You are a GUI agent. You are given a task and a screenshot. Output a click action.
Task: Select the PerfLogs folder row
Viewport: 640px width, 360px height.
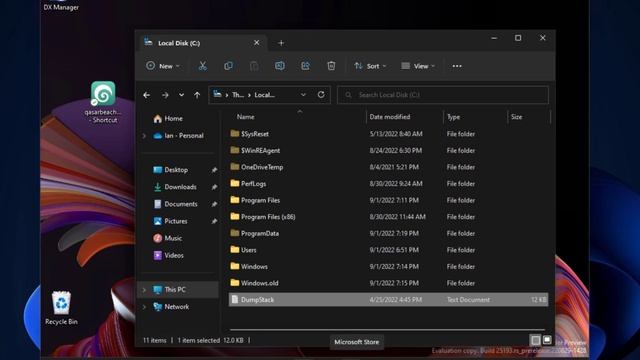pyautogui.click(x=388, y=184)
